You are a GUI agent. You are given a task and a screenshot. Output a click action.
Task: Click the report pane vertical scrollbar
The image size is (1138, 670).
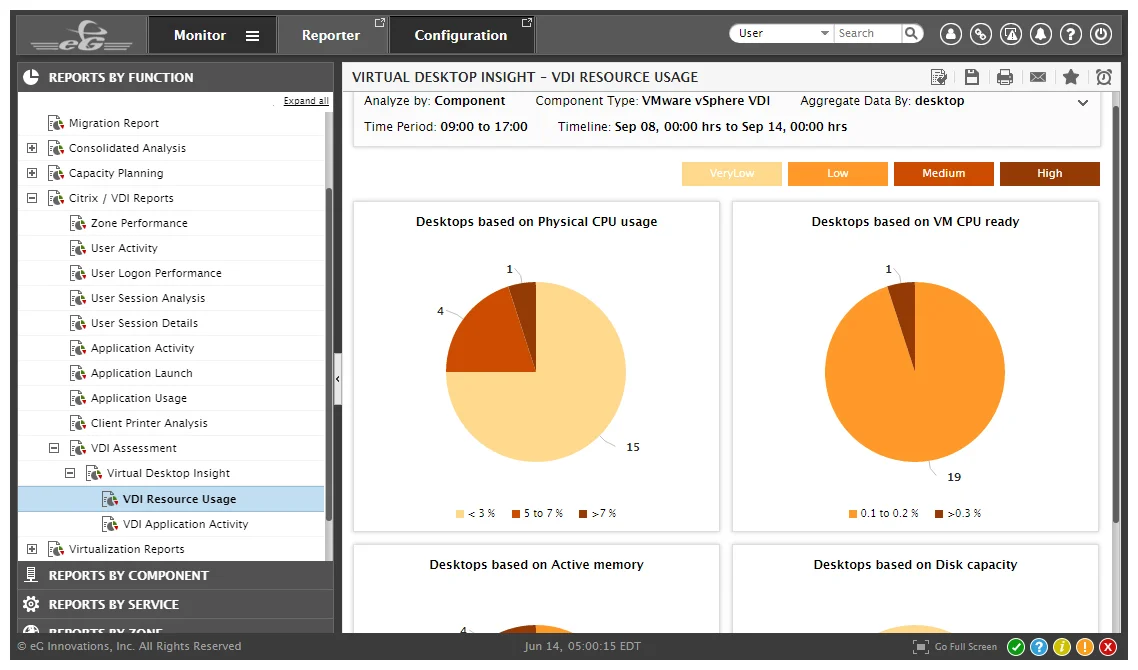pos(1116,312)
